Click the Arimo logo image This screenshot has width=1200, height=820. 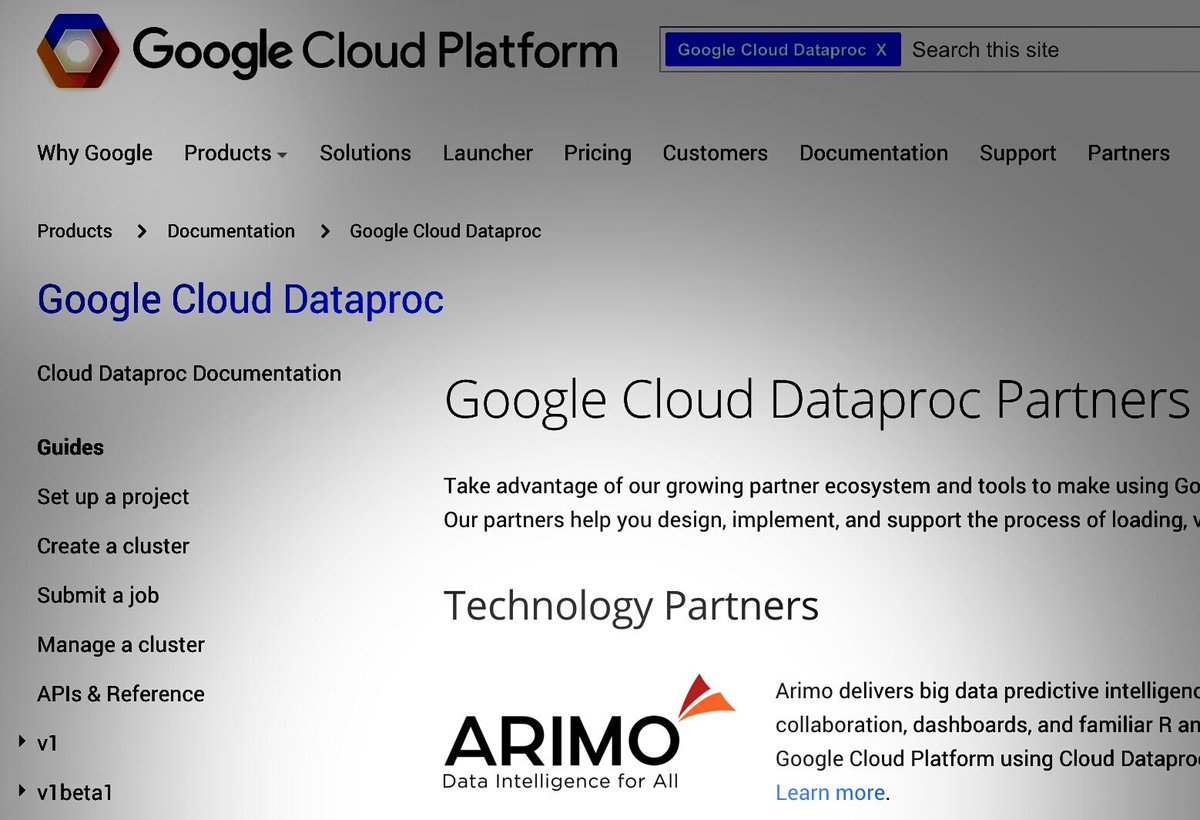click(x=589, y=732)
